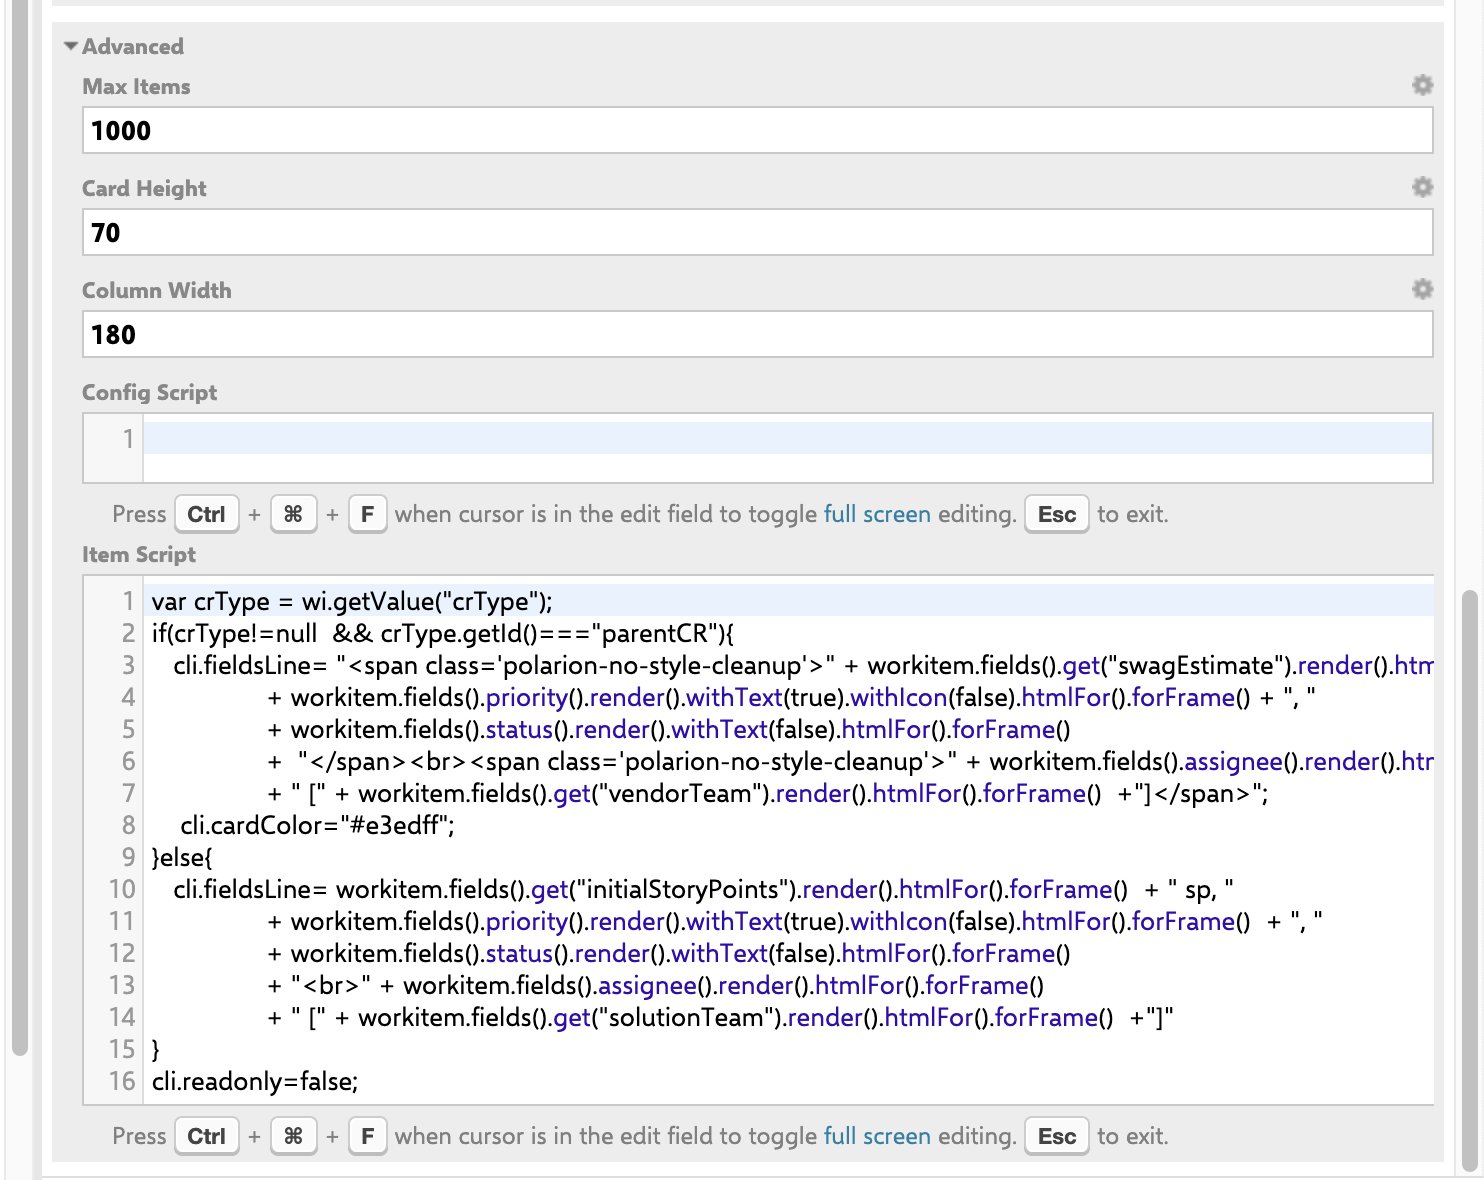This screenshot has width=1484, height=1180.
Task: Click the right vertical scrollbar thumb
Action: pos(1469,880)
